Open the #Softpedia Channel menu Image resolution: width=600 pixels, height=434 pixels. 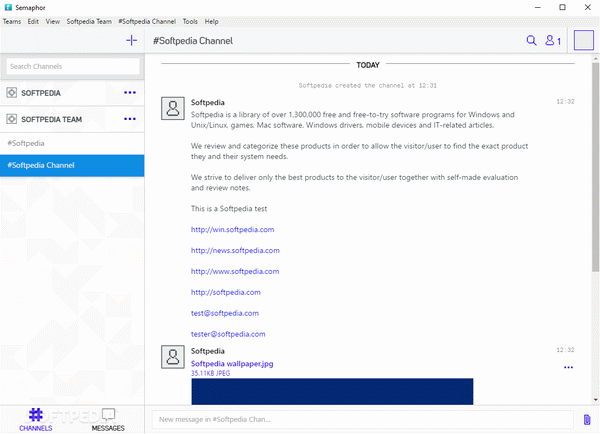click(x=147, y=21)
